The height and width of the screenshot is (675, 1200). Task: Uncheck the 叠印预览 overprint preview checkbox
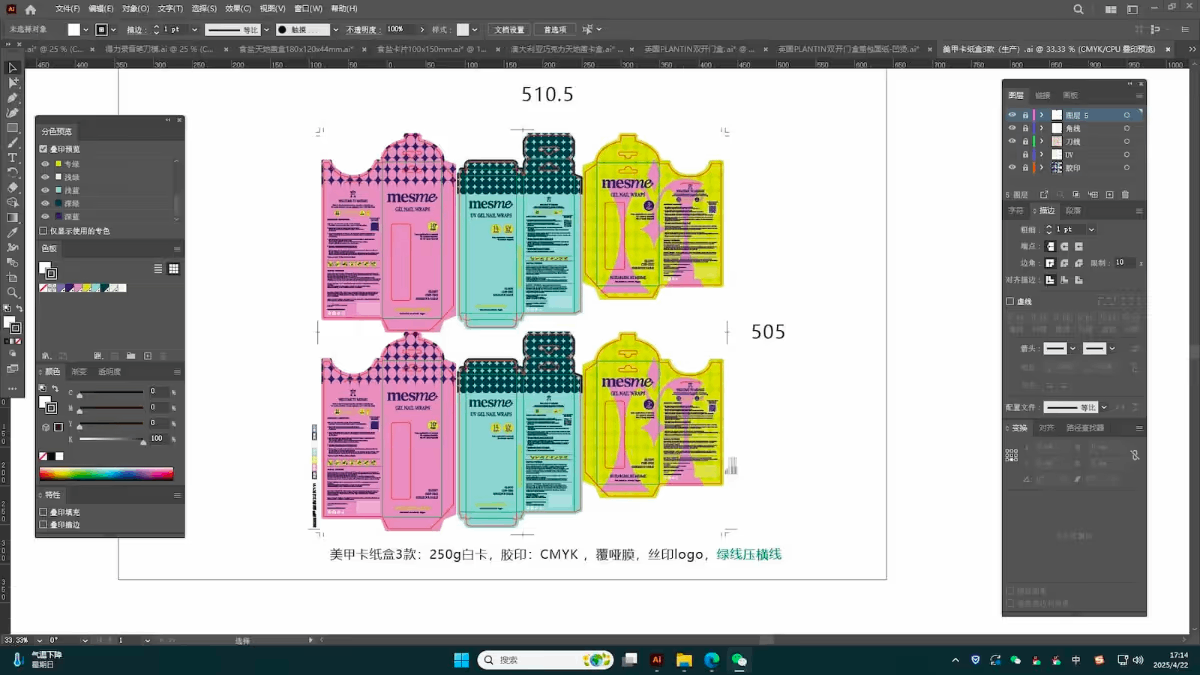(x=42, y=150)
